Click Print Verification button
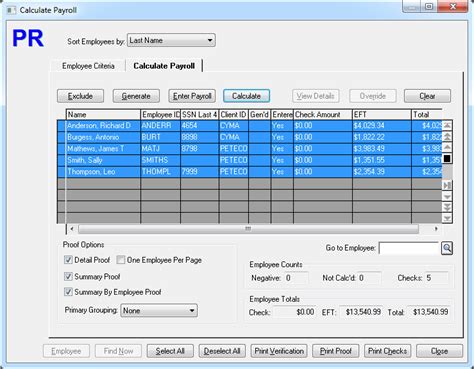Viewport: 474px width, 369px height. (x=279, y=351)
